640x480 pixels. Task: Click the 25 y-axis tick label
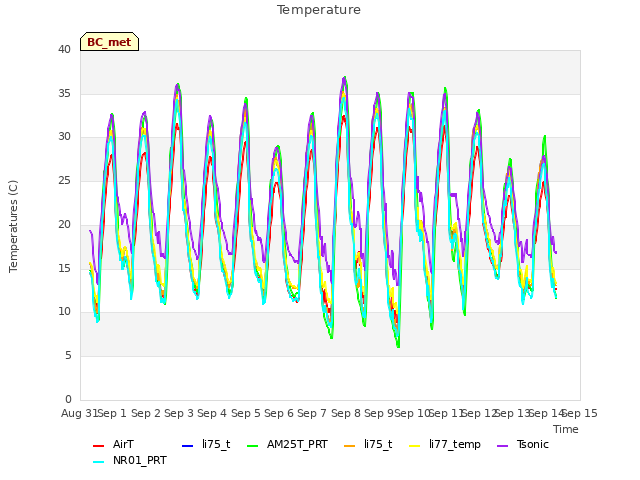pos(64,180)
